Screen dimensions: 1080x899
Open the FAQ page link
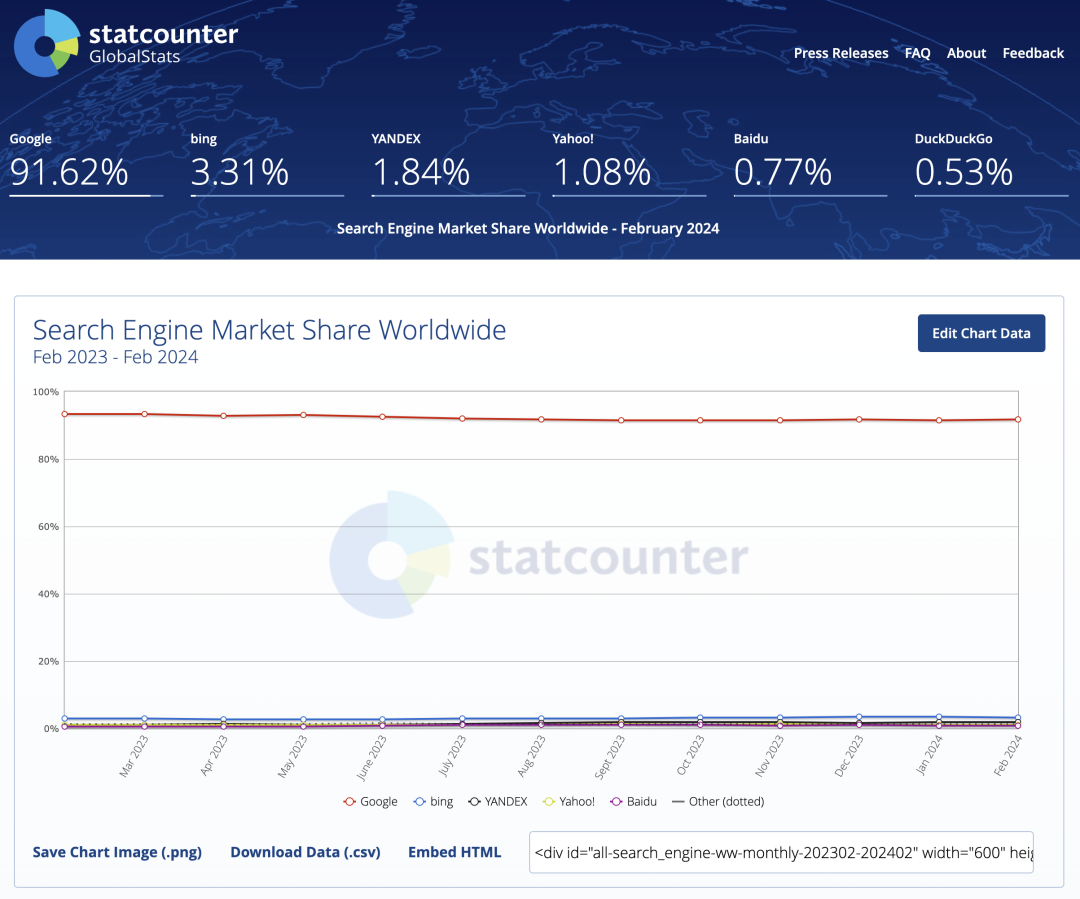[x=917, y=53]
